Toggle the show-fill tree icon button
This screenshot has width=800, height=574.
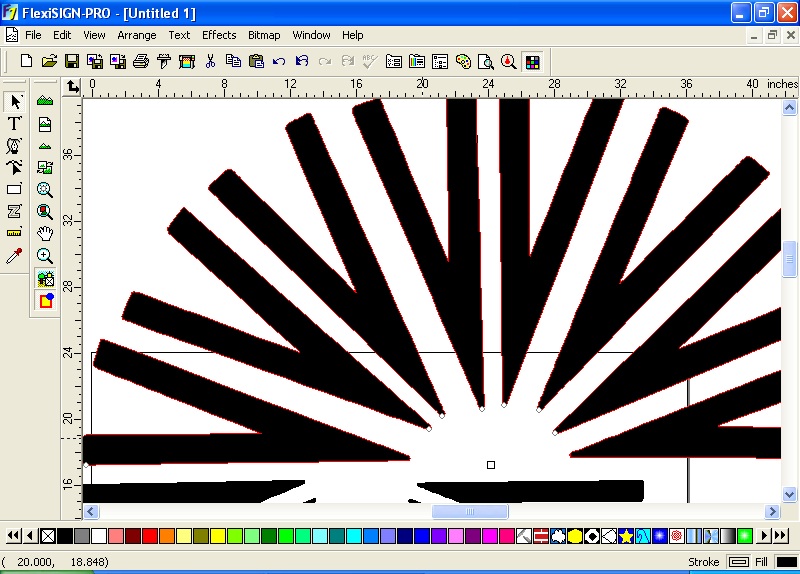tap(45, 279)
